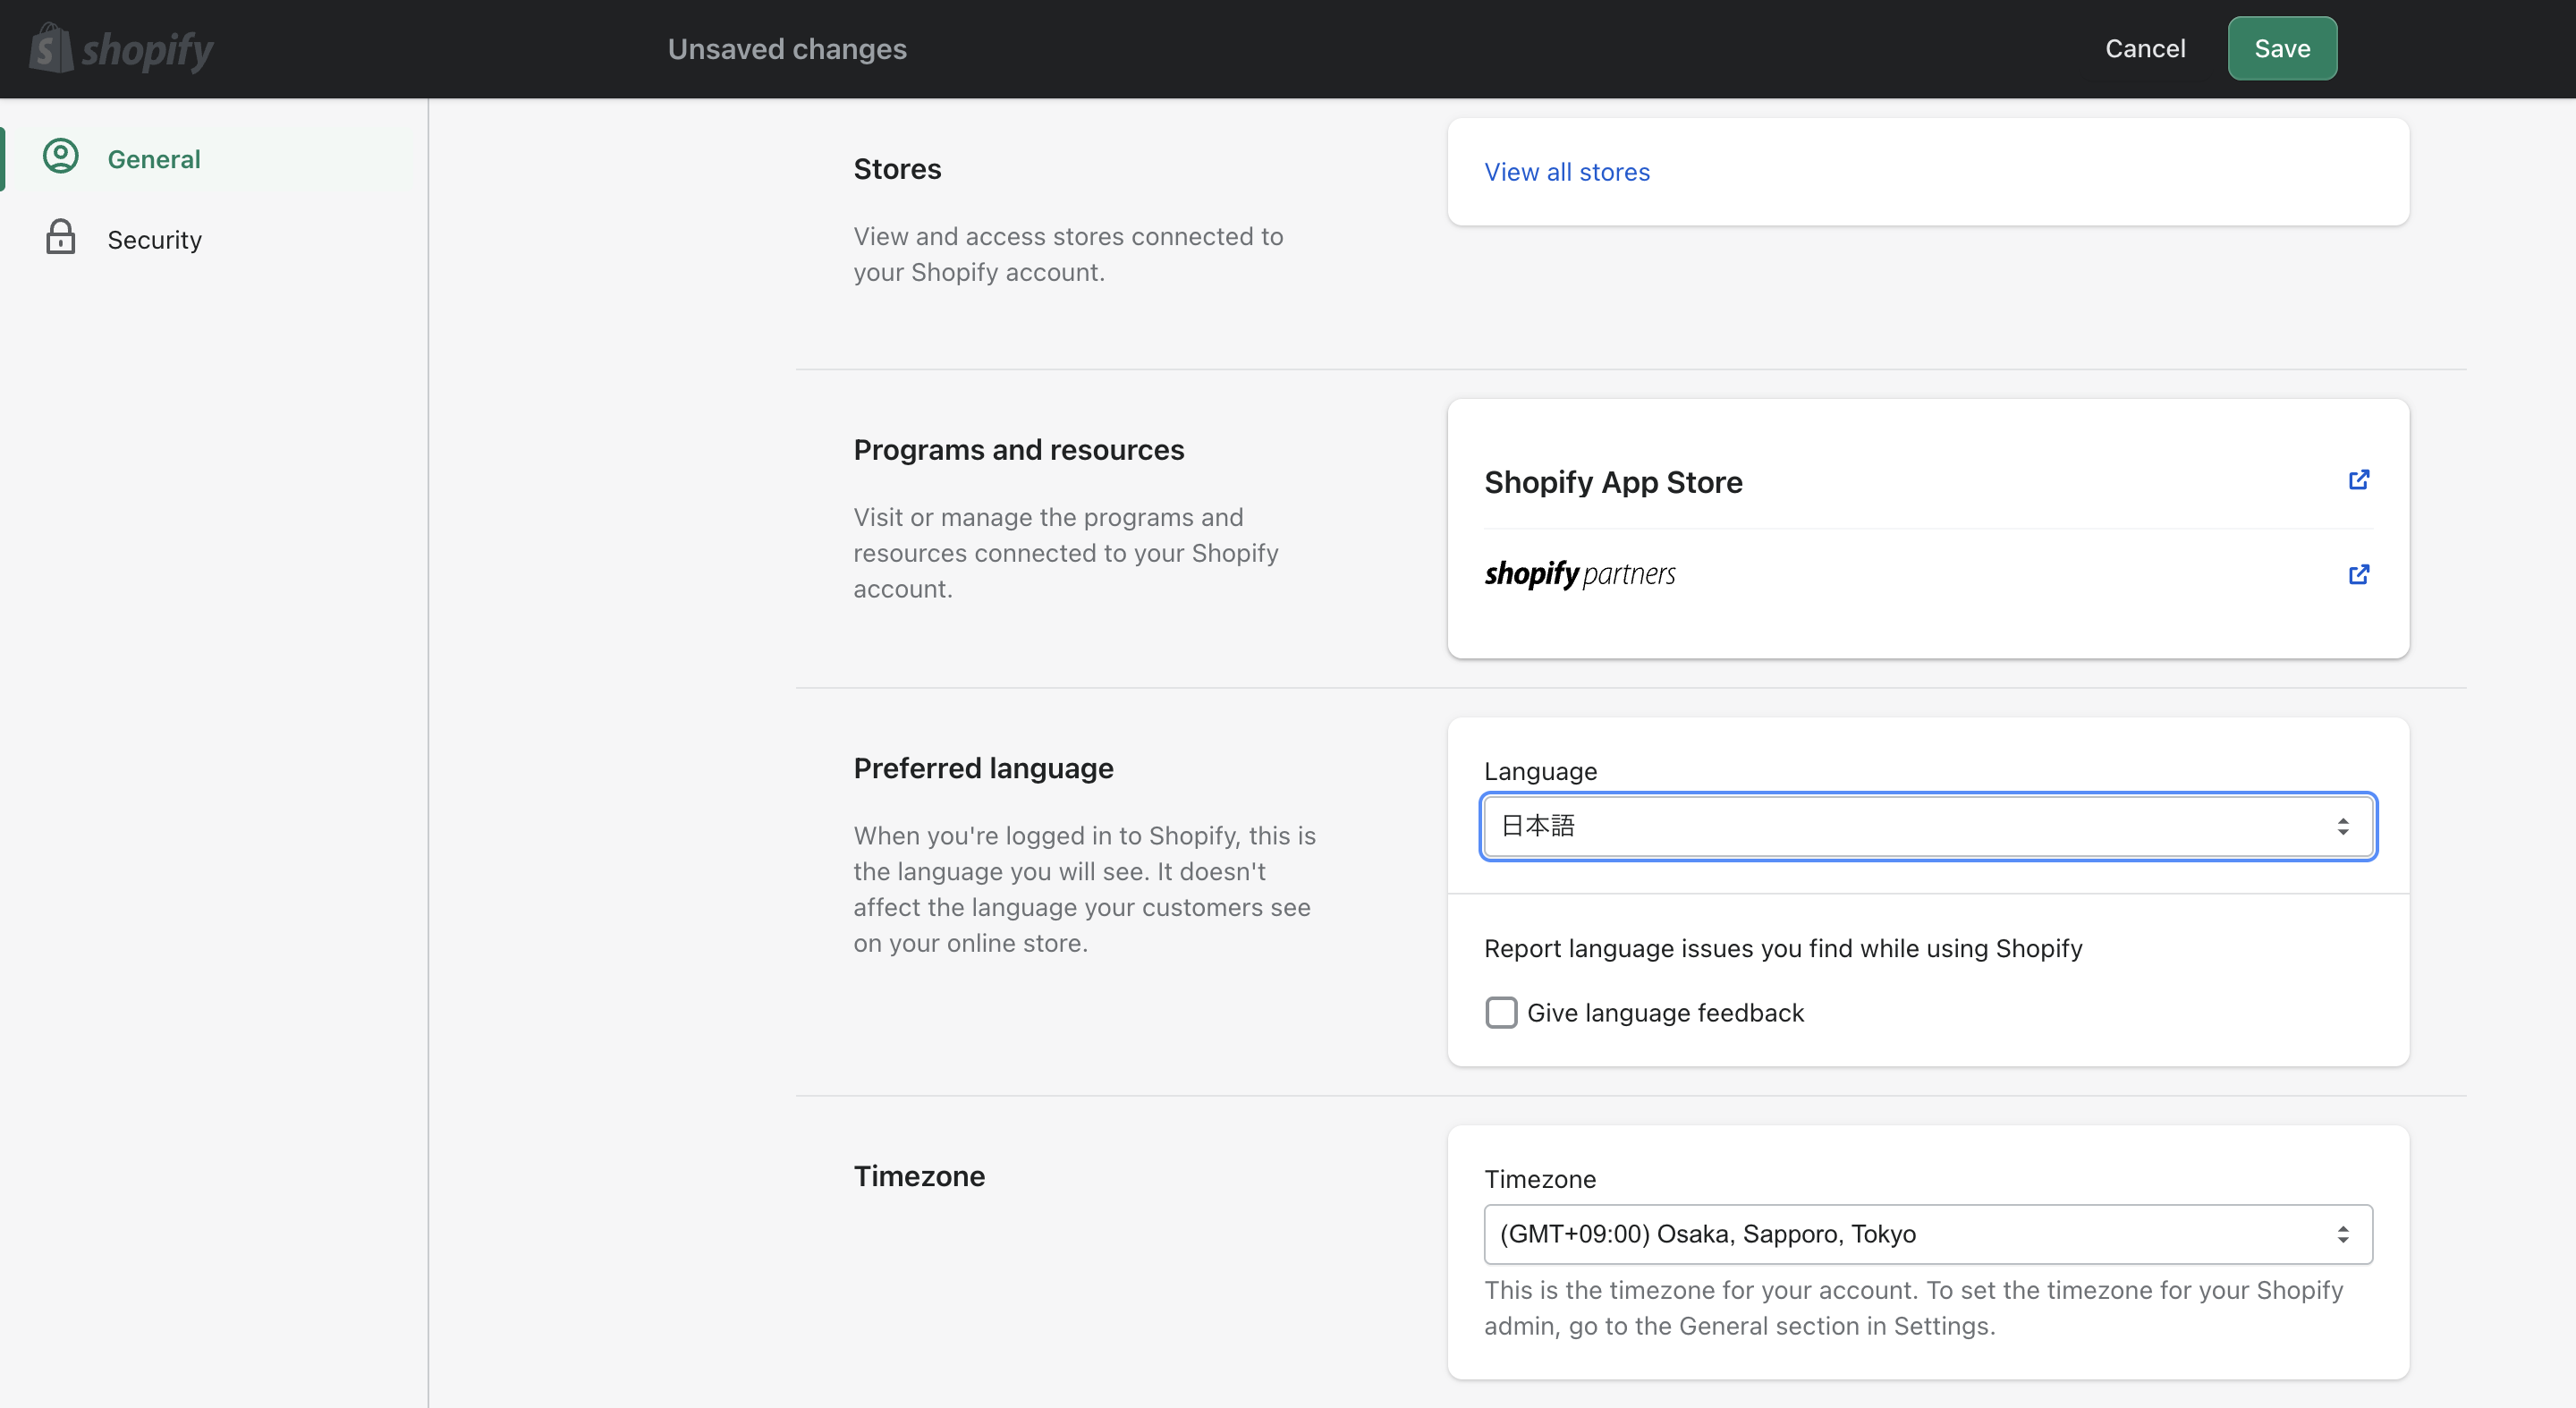Click the Timezone select's up-down arrows
Image resolution: width=2576 pixels, height=1408 pixels.
(2342, 1234)
